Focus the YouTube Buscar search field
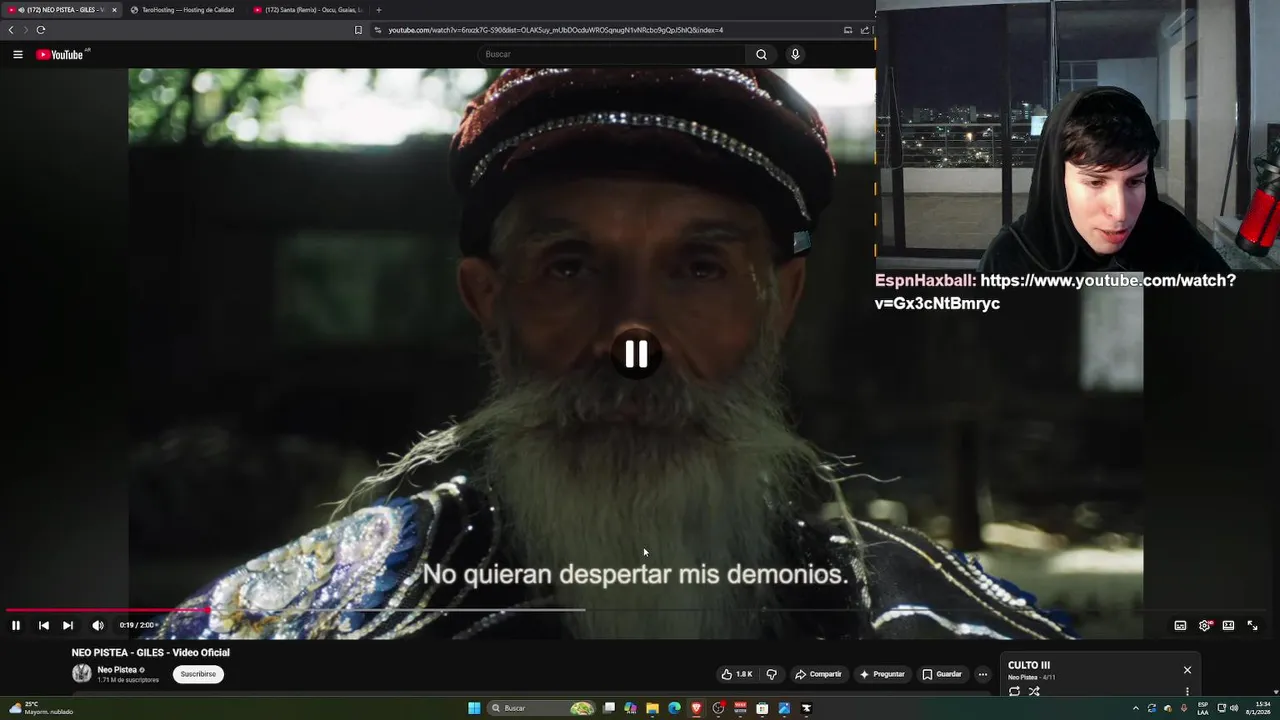 coord(610,54)
